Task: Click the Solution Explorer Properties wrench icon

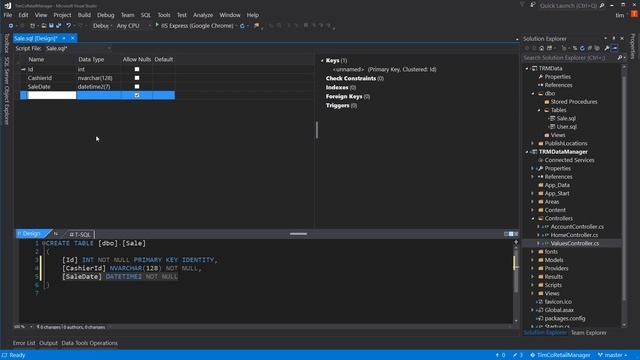Action: pos(607,48)
